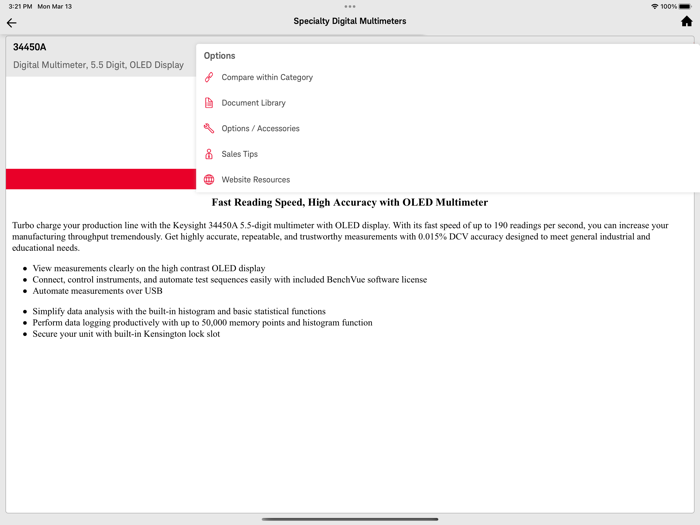Click the document icon beside Document Library
Viewport: 700px width, 525px height.
point(209,103)
